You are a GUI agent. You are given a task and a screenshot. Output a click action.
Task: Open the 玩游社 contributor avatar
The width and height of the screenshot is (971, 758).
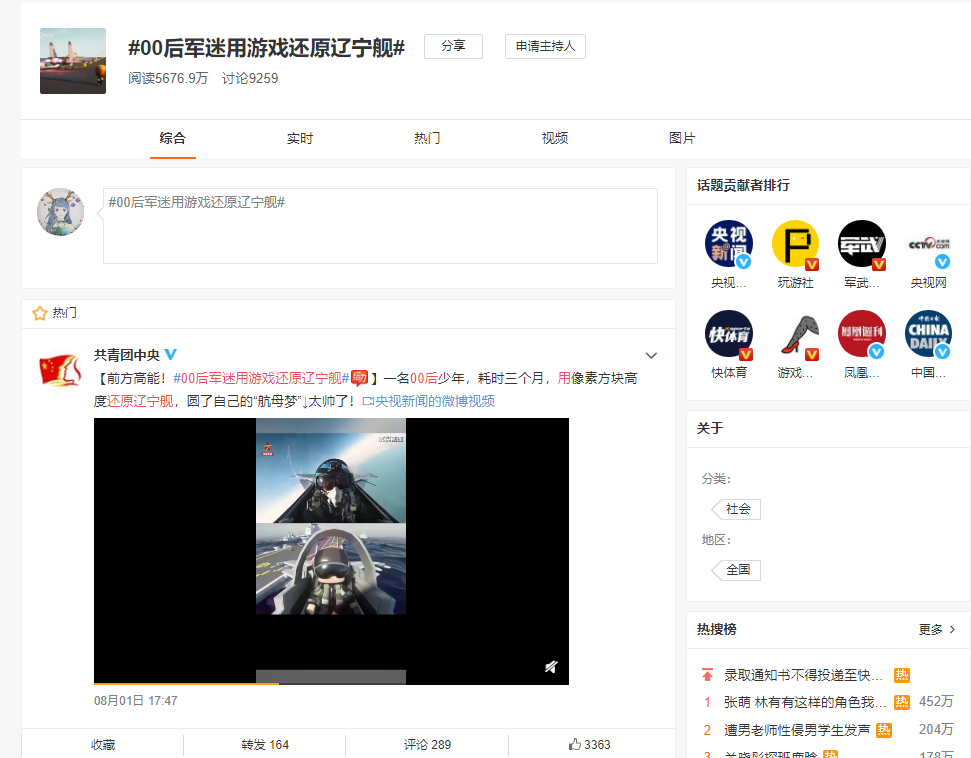point(796,244)
